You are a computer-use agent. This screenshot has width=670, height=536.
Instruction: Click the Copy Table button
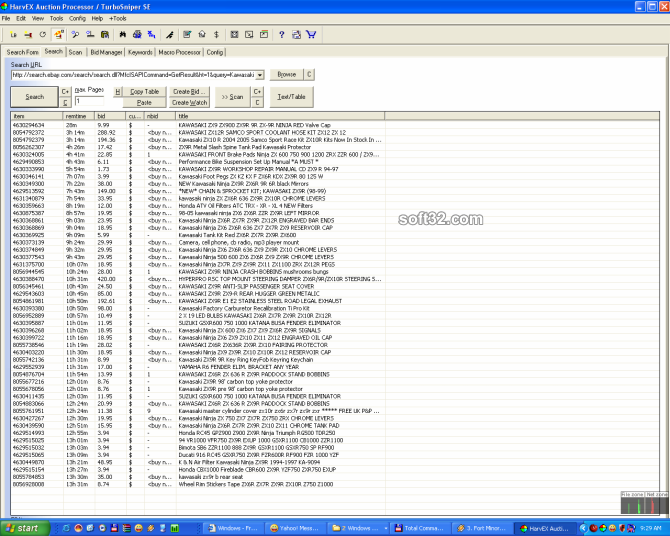click(x=144, y=91)
